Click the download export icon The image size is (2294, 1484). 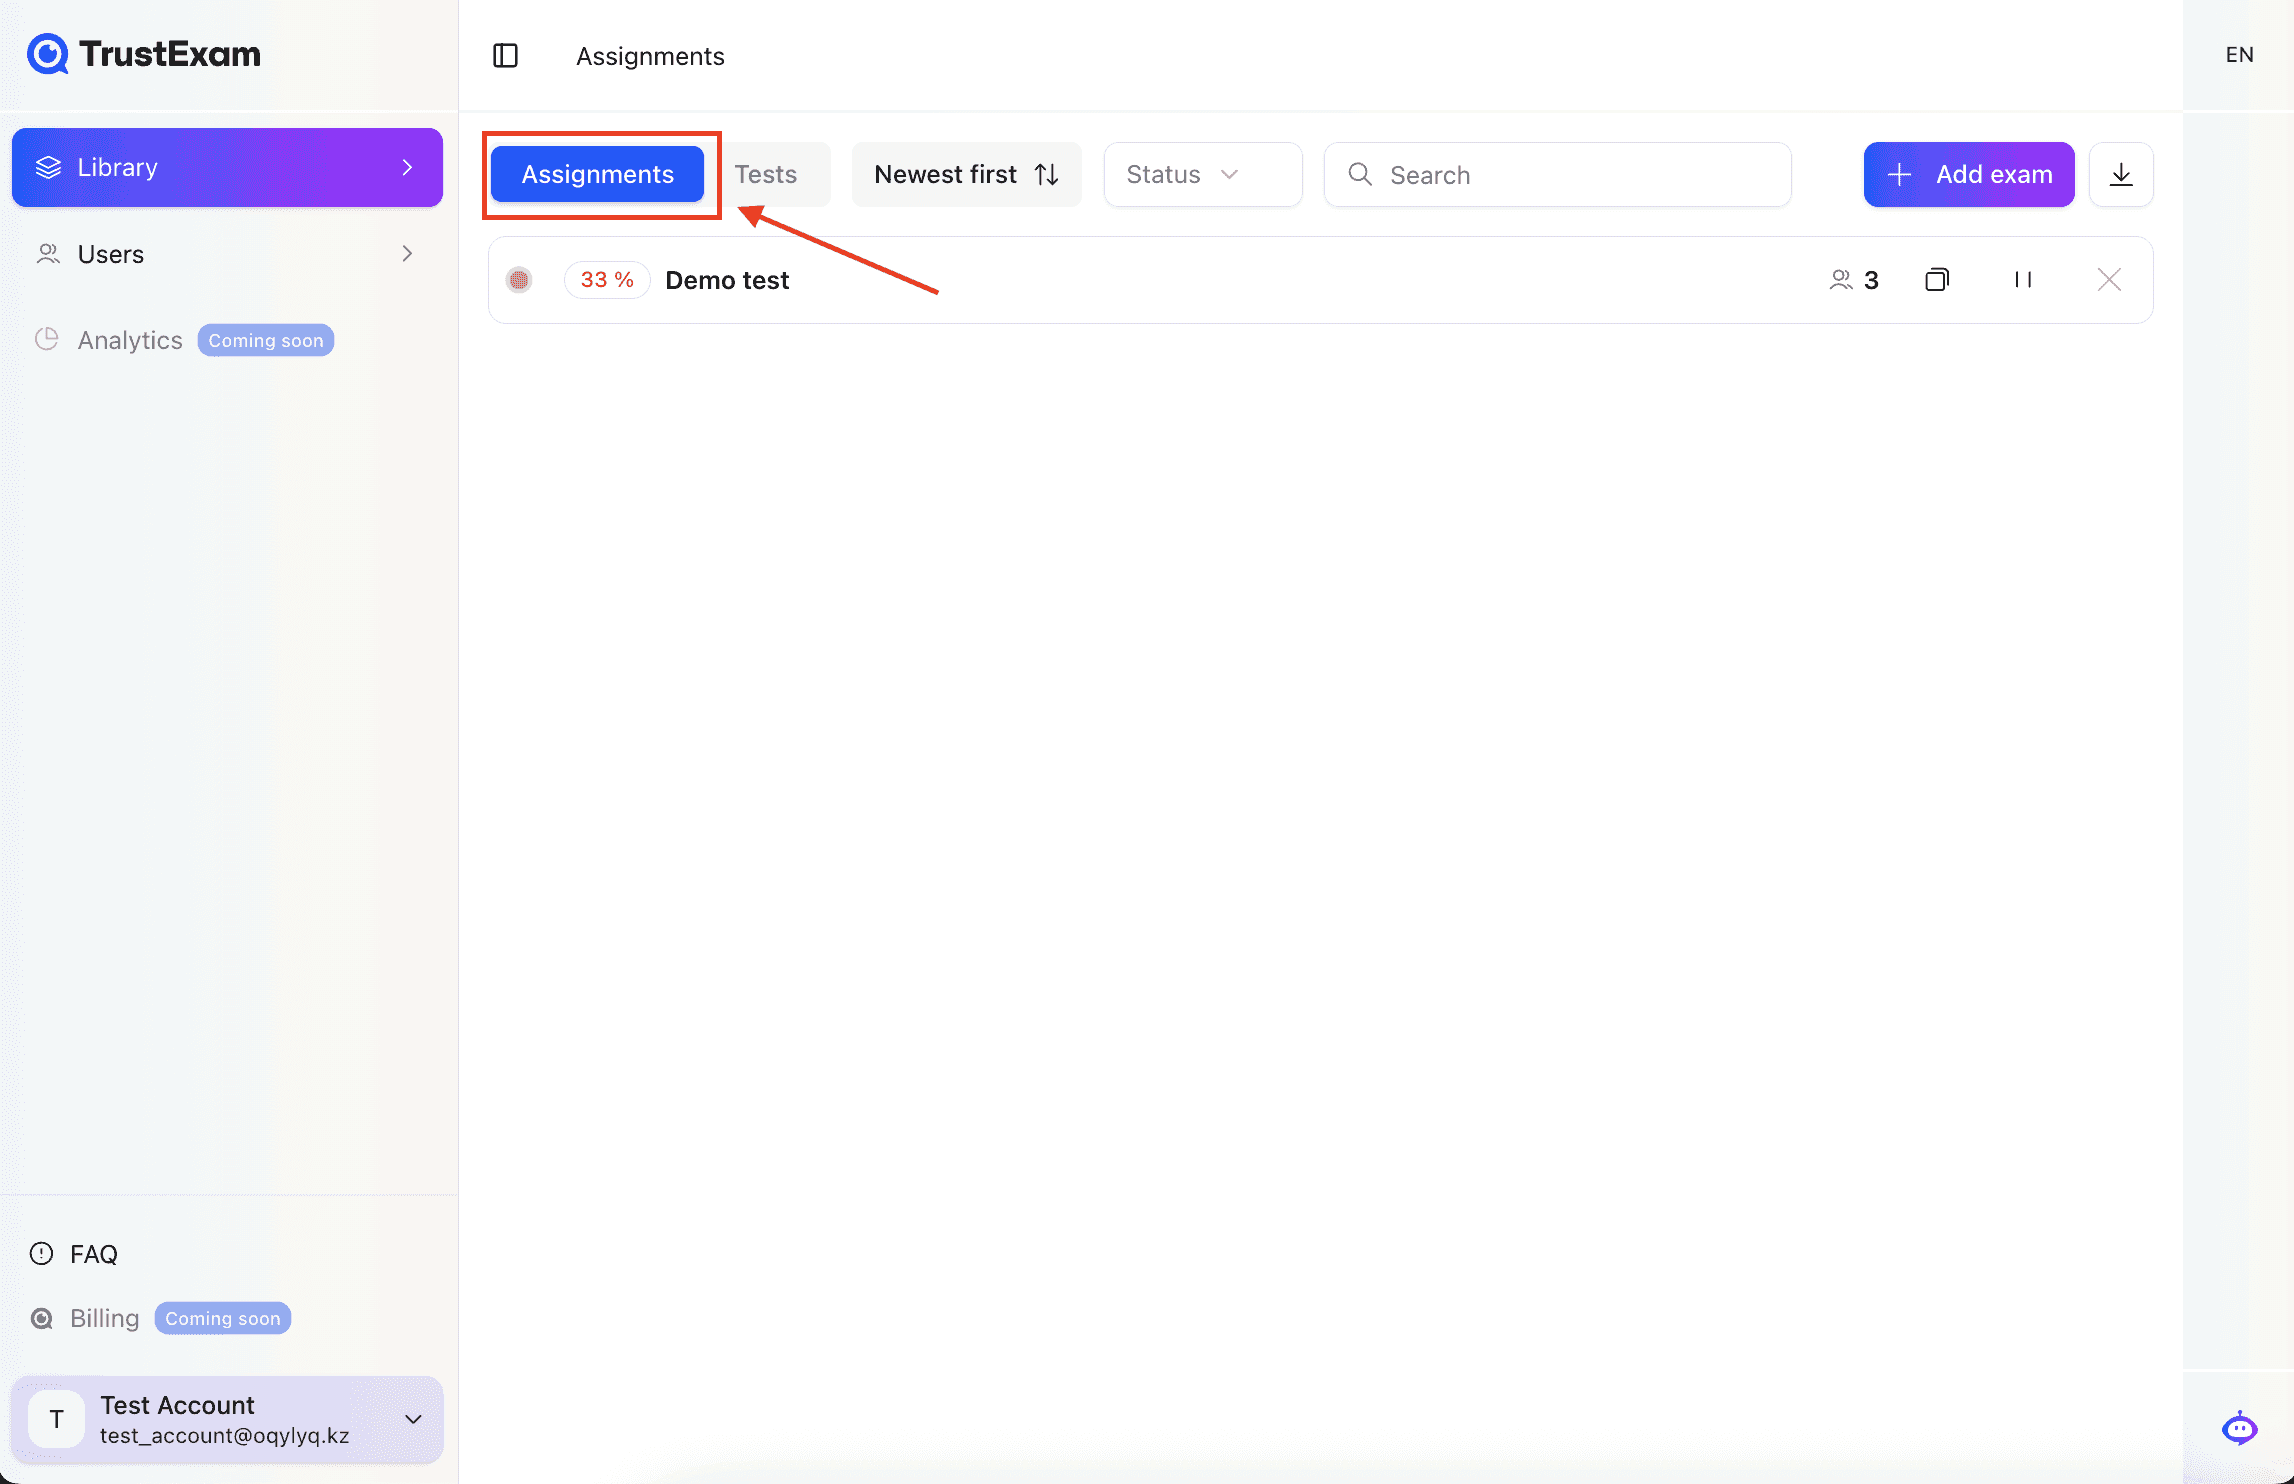click(2121, 174)
